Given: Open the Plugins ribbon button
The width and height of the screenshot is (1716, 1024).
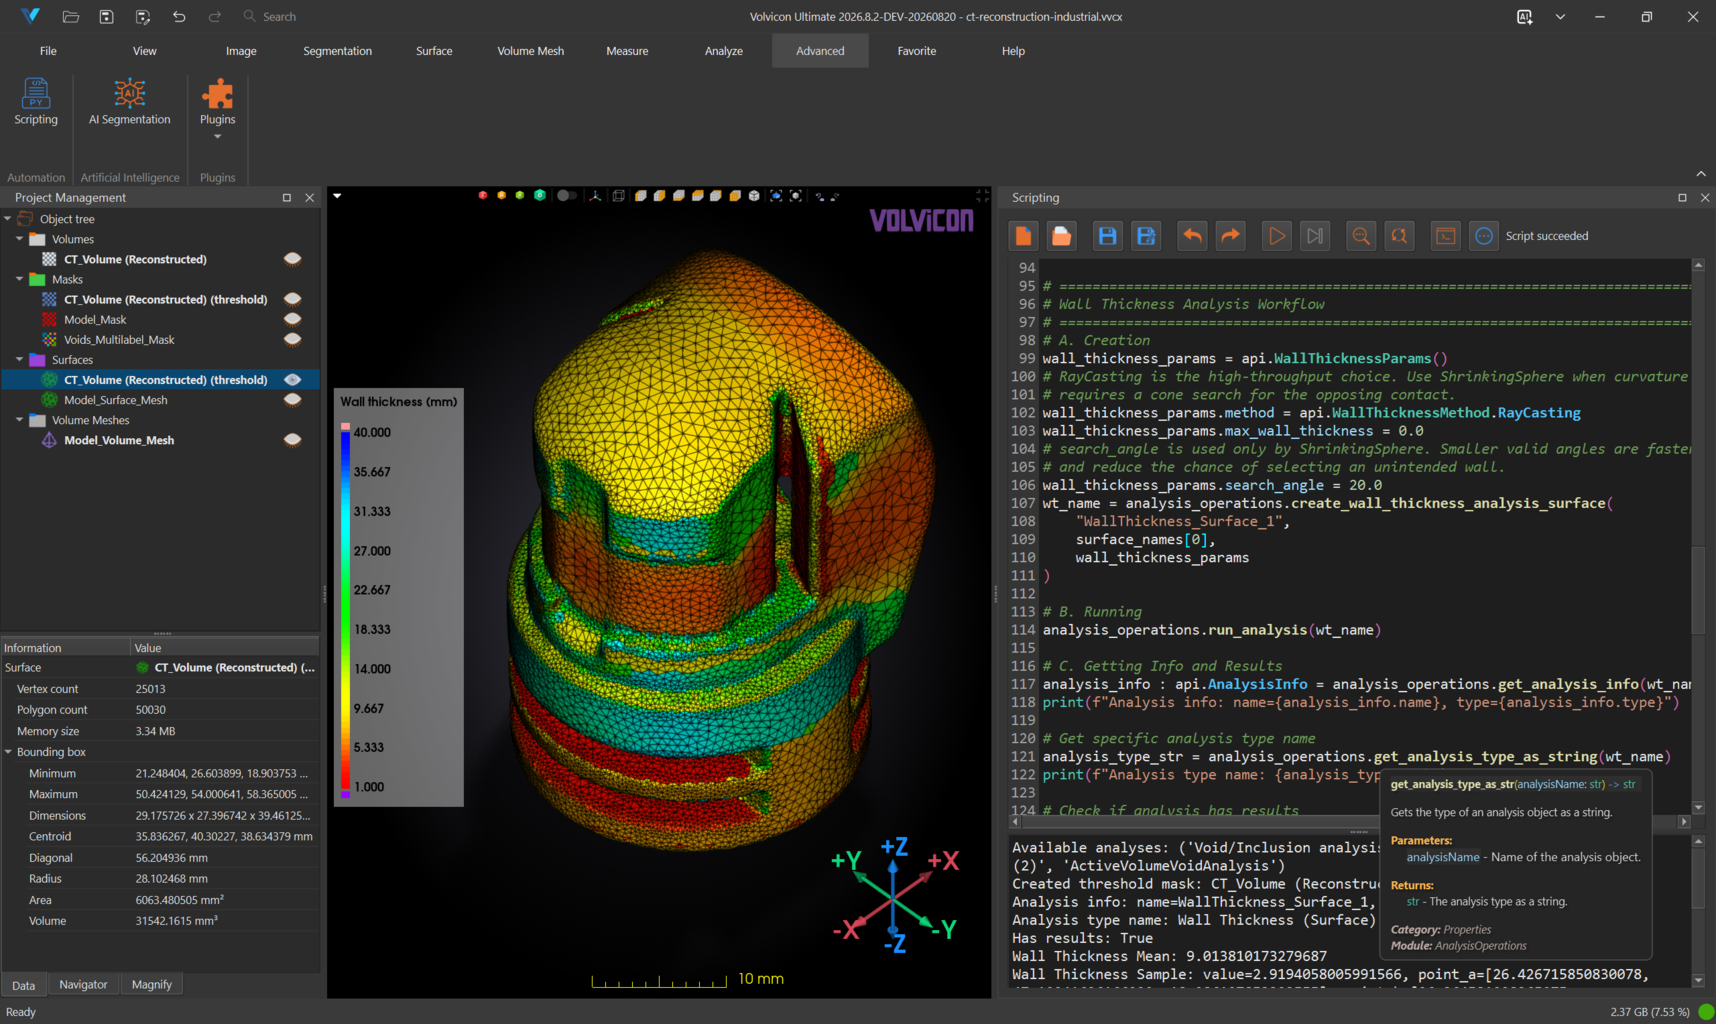Looking at the screenshot, I should (217, 108).
